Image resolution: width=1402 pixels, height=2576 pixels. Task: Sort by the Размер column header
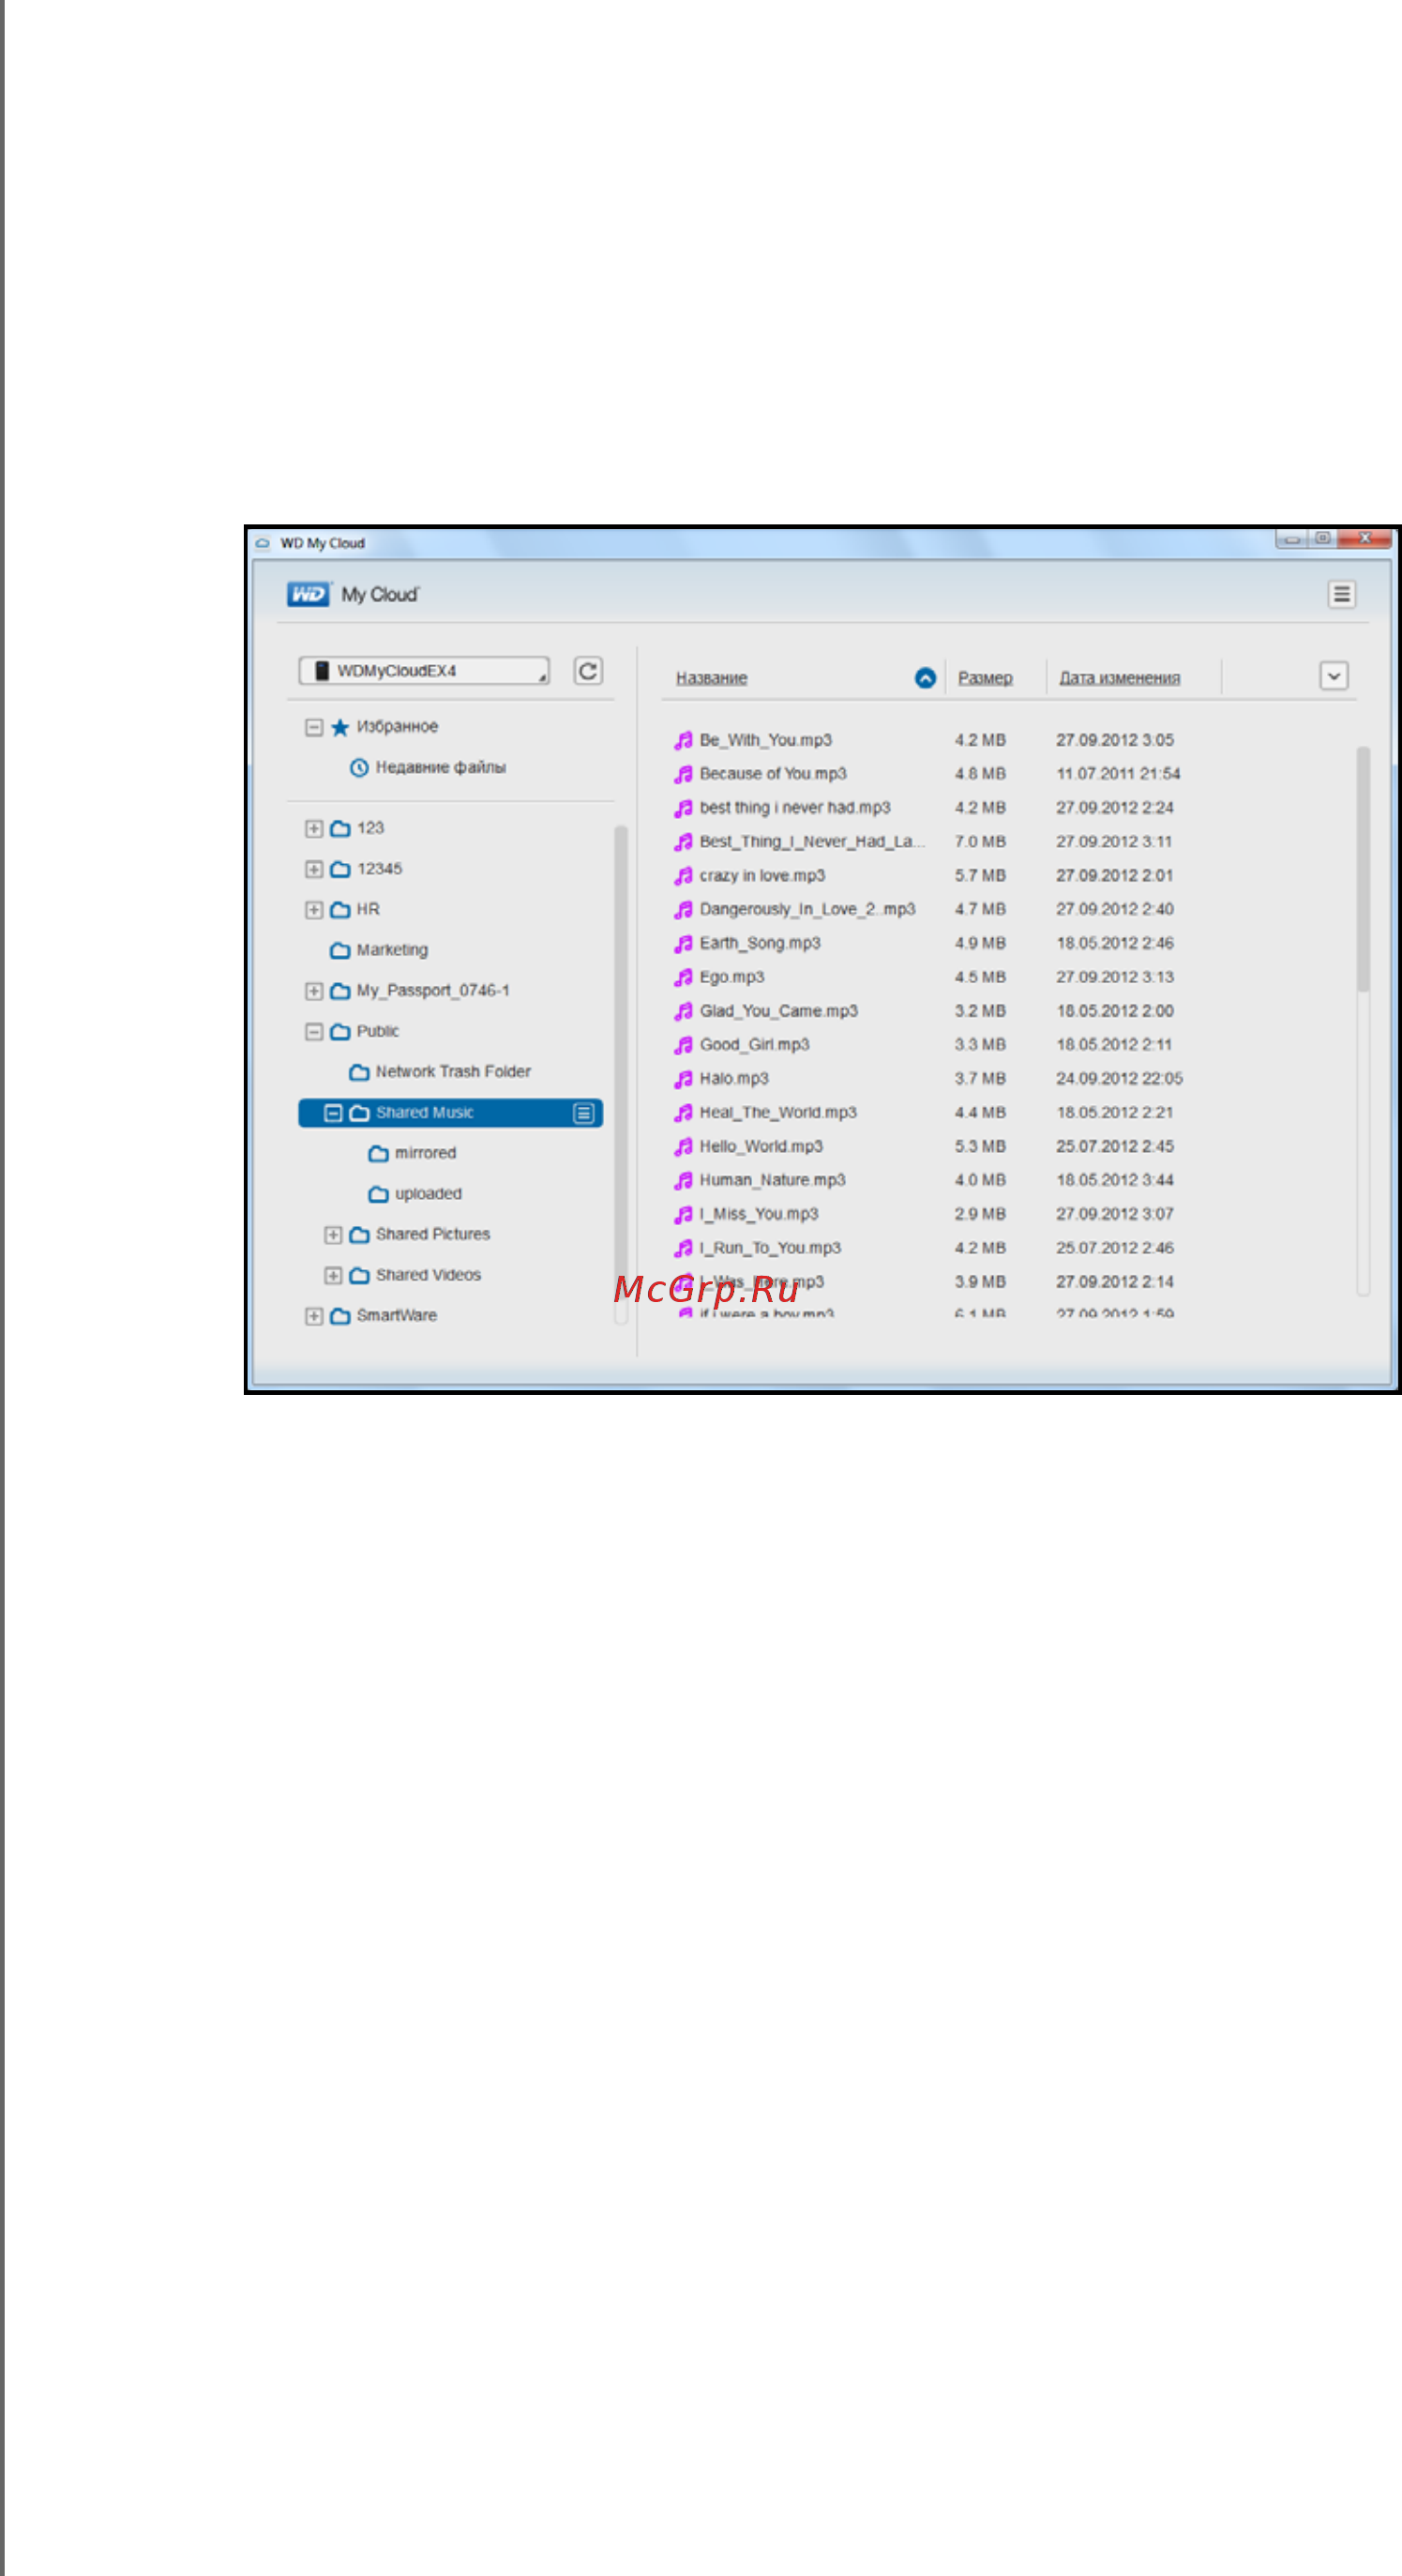point(985,678)
